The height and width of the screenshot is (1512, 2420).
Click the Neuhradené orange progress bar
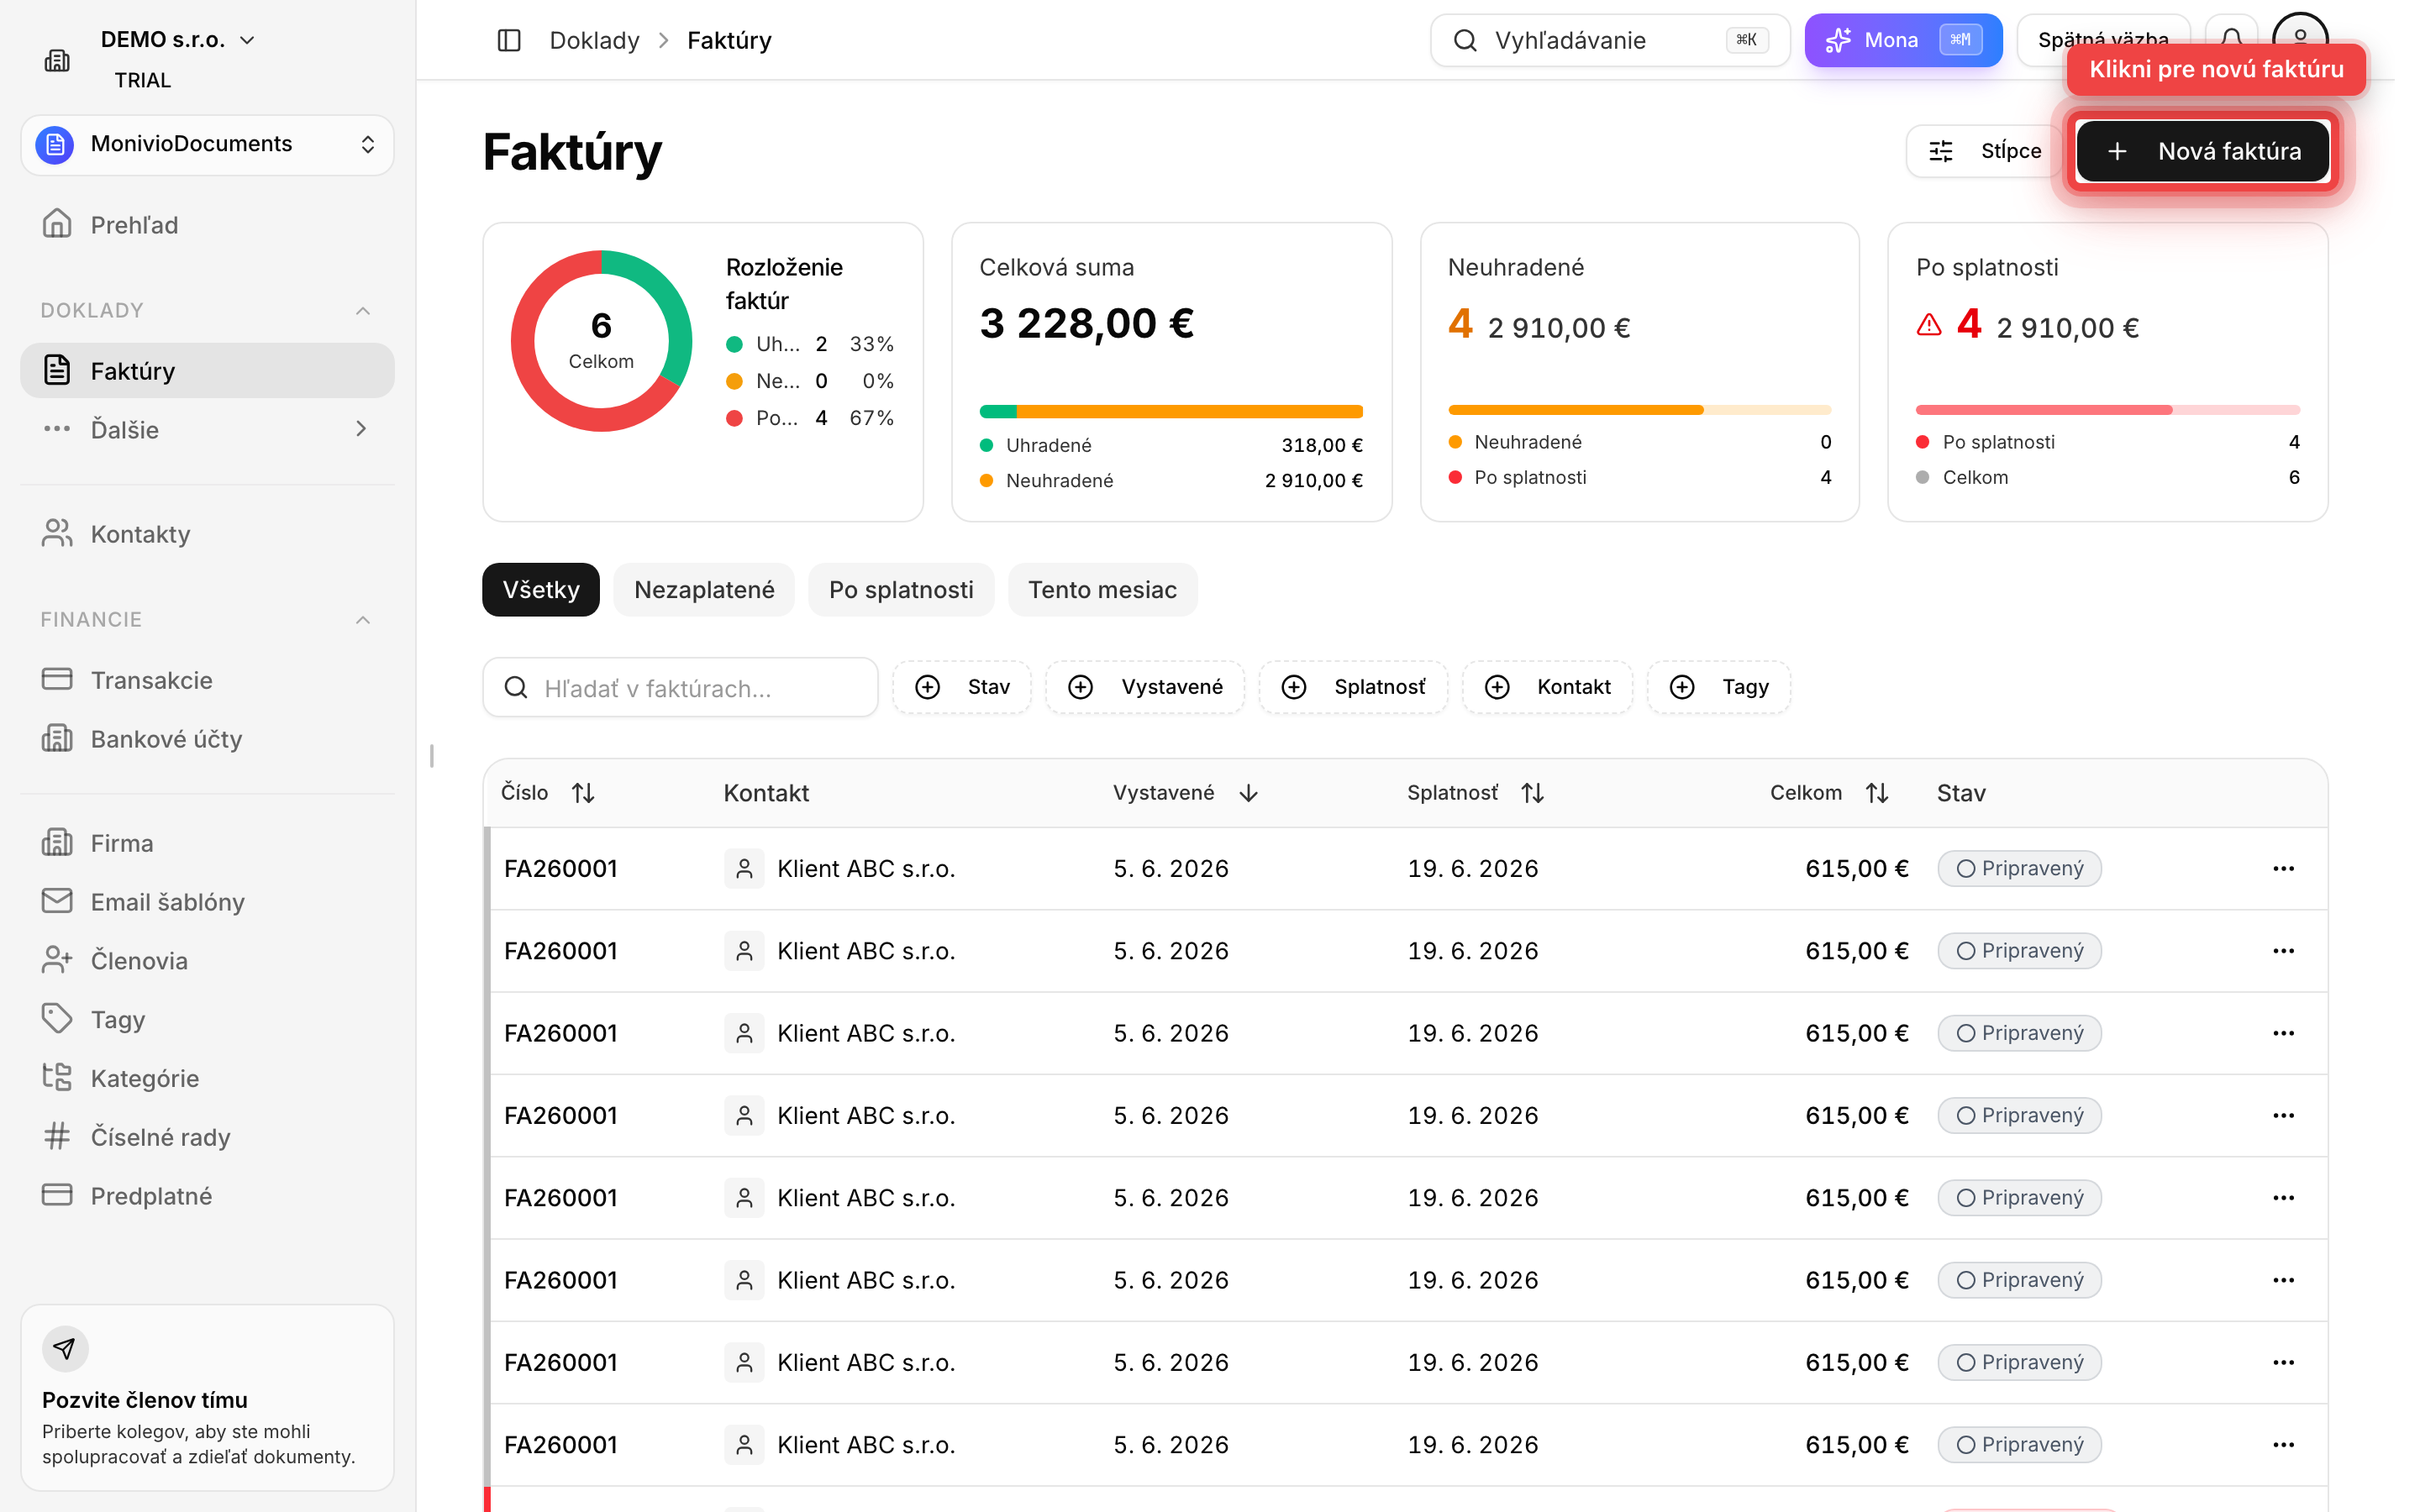[x=1639, y=410]
